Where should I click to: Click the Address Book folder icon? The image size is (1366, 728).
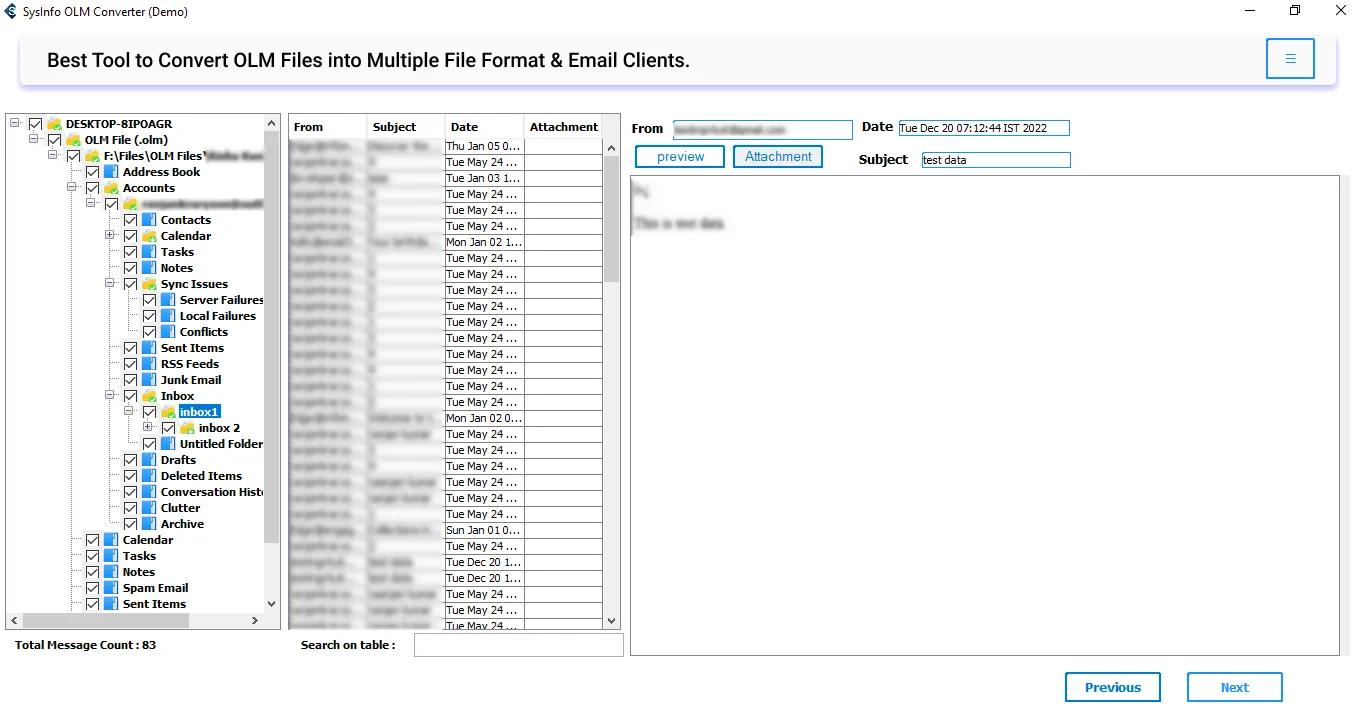point(111,172)
